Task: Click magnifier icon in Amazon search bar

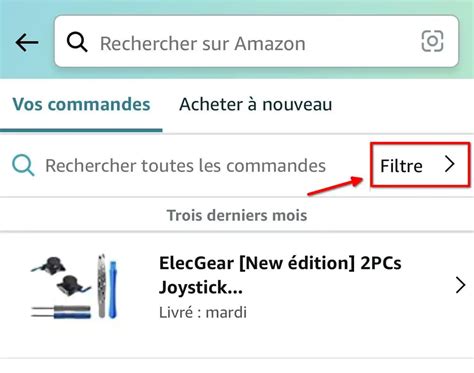Action: [77, 42]
